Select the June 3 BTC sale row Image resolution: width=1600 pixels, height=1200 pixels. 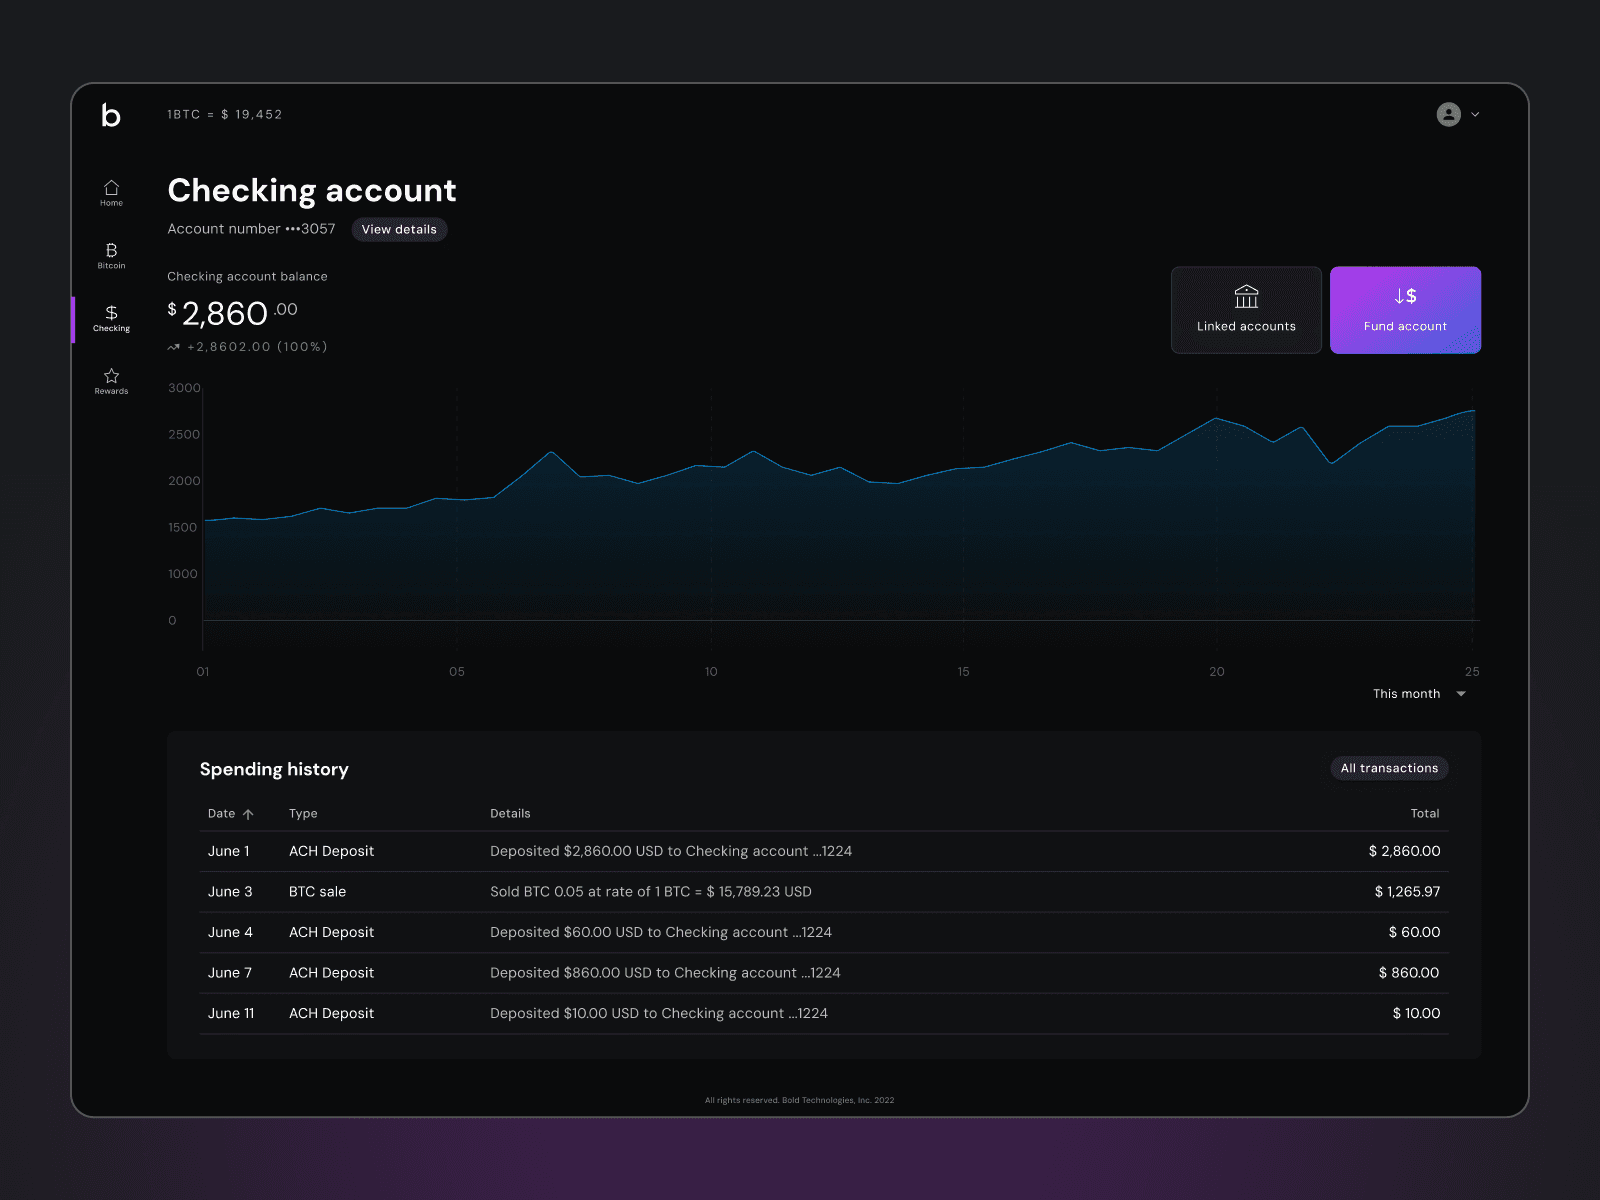pos(824,892)
